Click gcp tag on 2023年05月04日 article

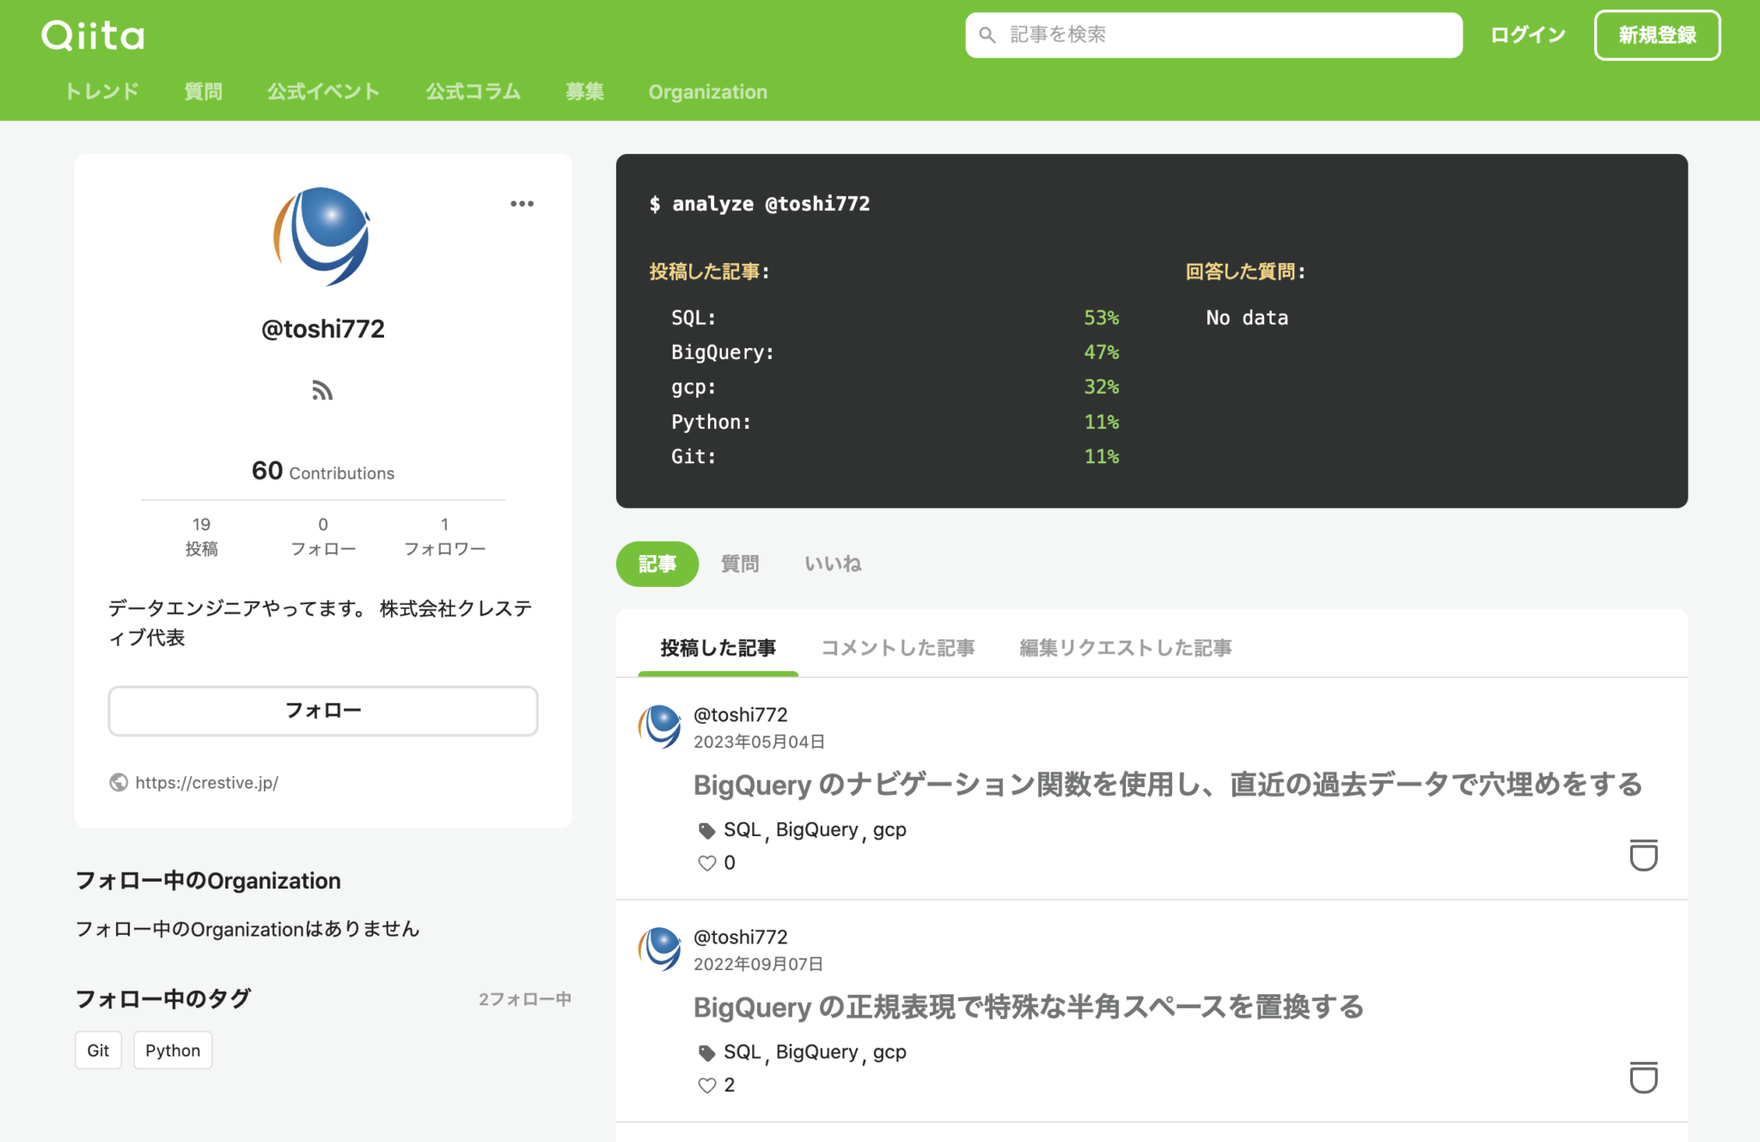coord(890,830)
